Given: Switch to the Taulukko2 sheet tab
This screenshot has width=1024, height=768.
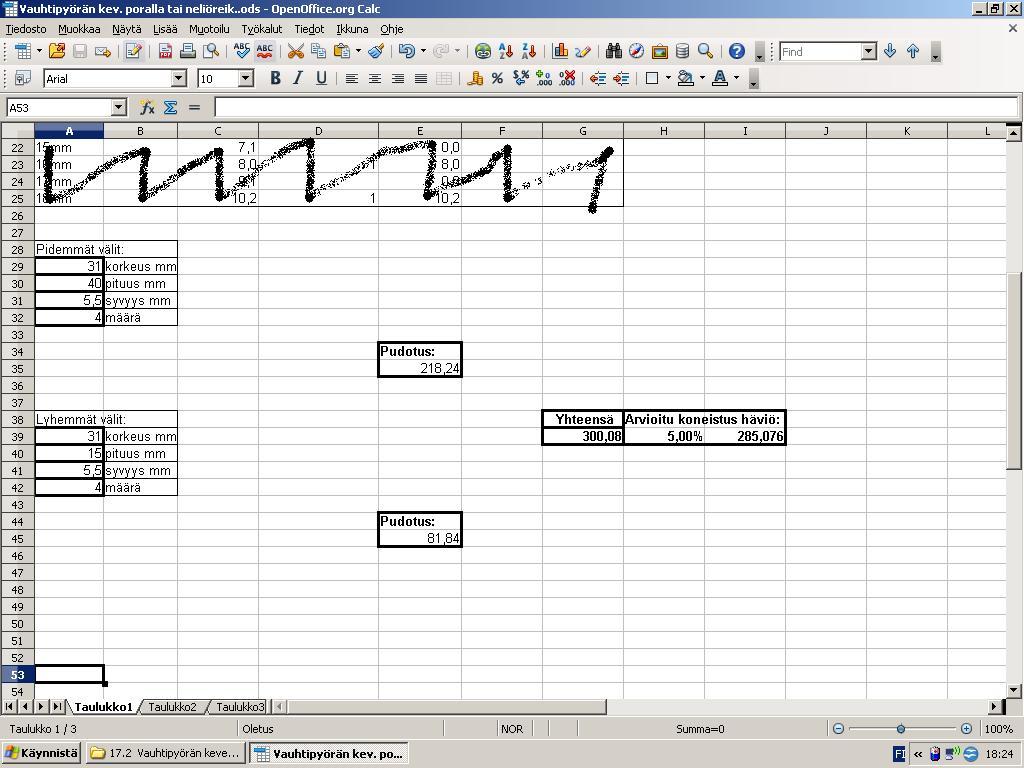Looking at the screenshot, I should 172,707.
